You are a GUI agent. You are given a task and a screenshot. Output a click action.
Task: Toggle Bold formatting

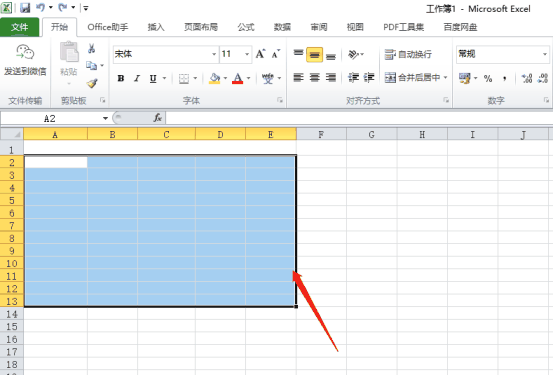[x=121, y=78]
